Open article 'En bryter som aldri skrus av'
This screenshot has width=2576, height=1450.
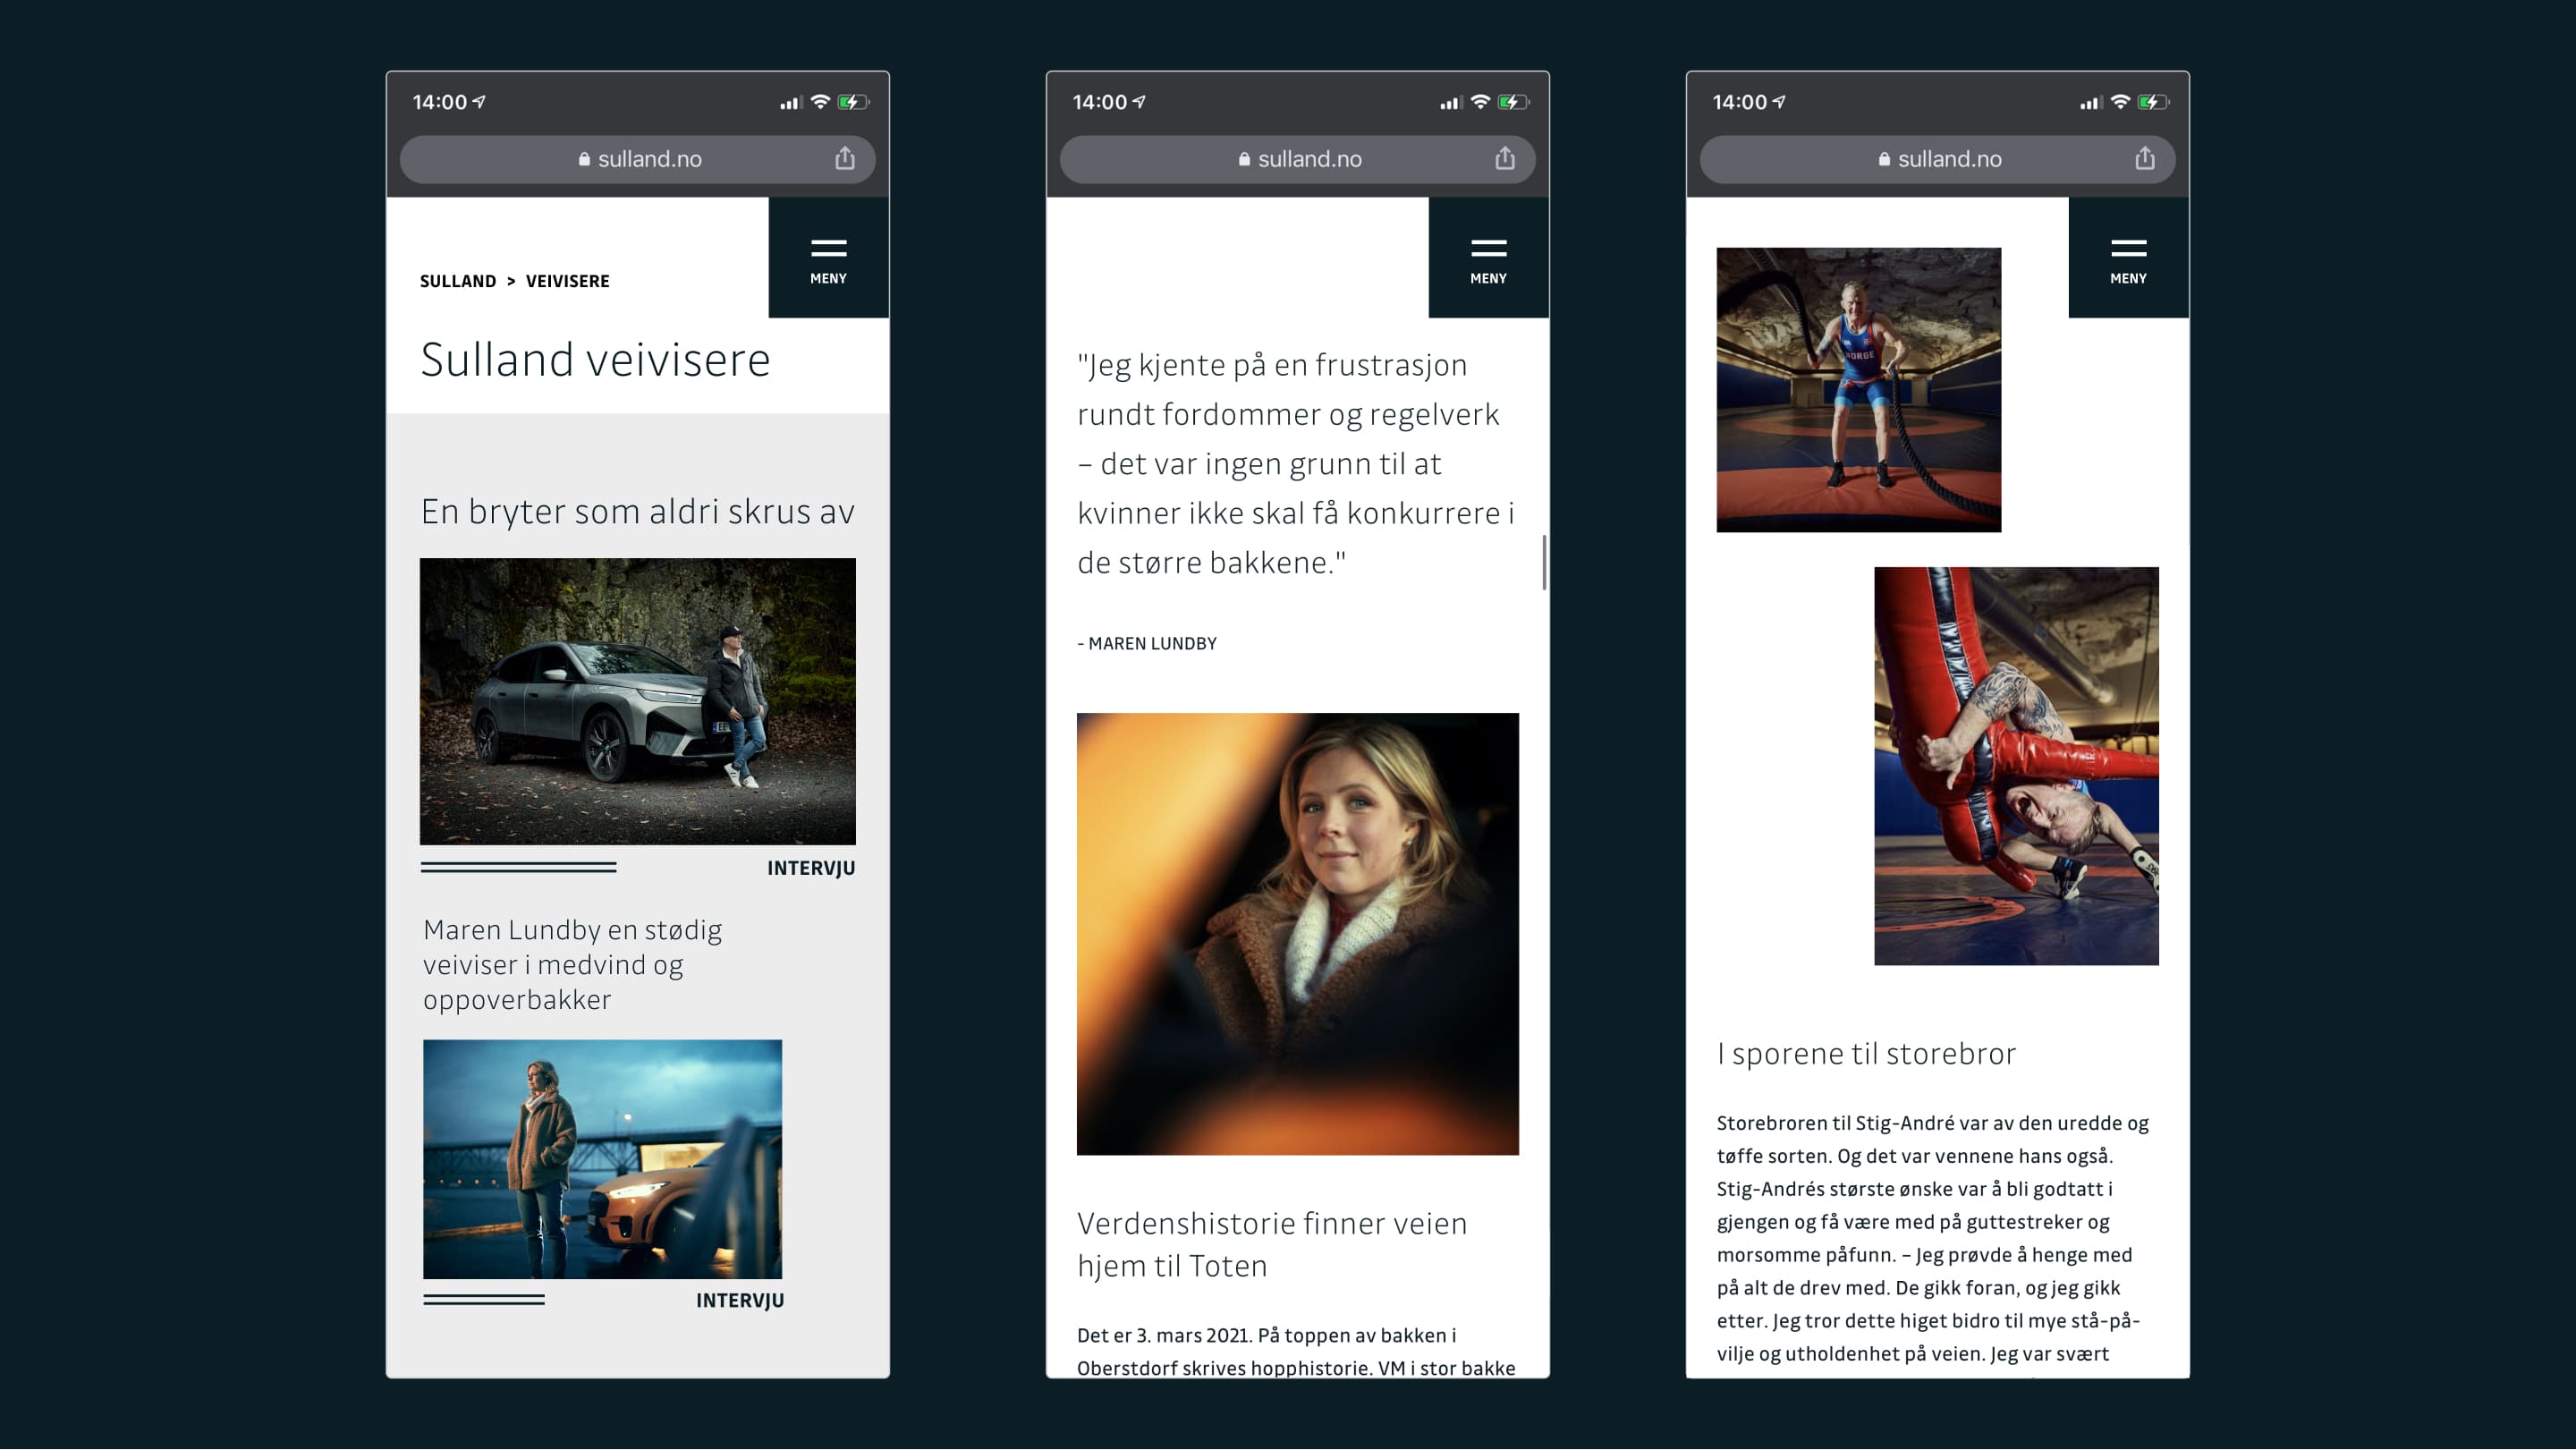click(637, 511)
